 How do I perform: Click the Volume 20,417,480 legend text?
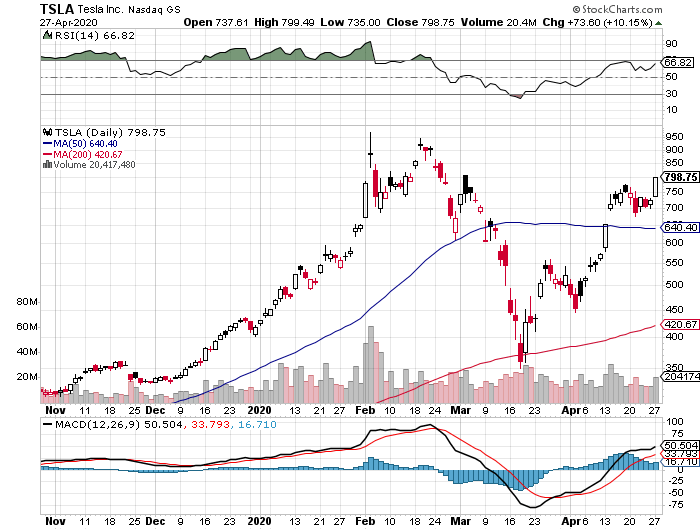[x=94, y=164]
